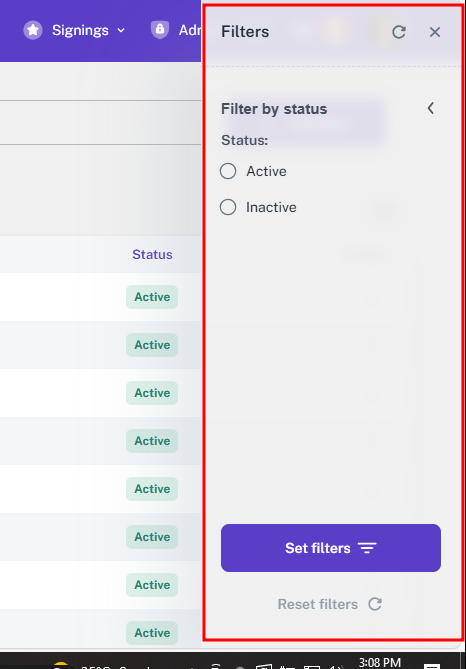Open the taskbar notification center icon
This screenshot has height=669, width=466.
point(432,666)
